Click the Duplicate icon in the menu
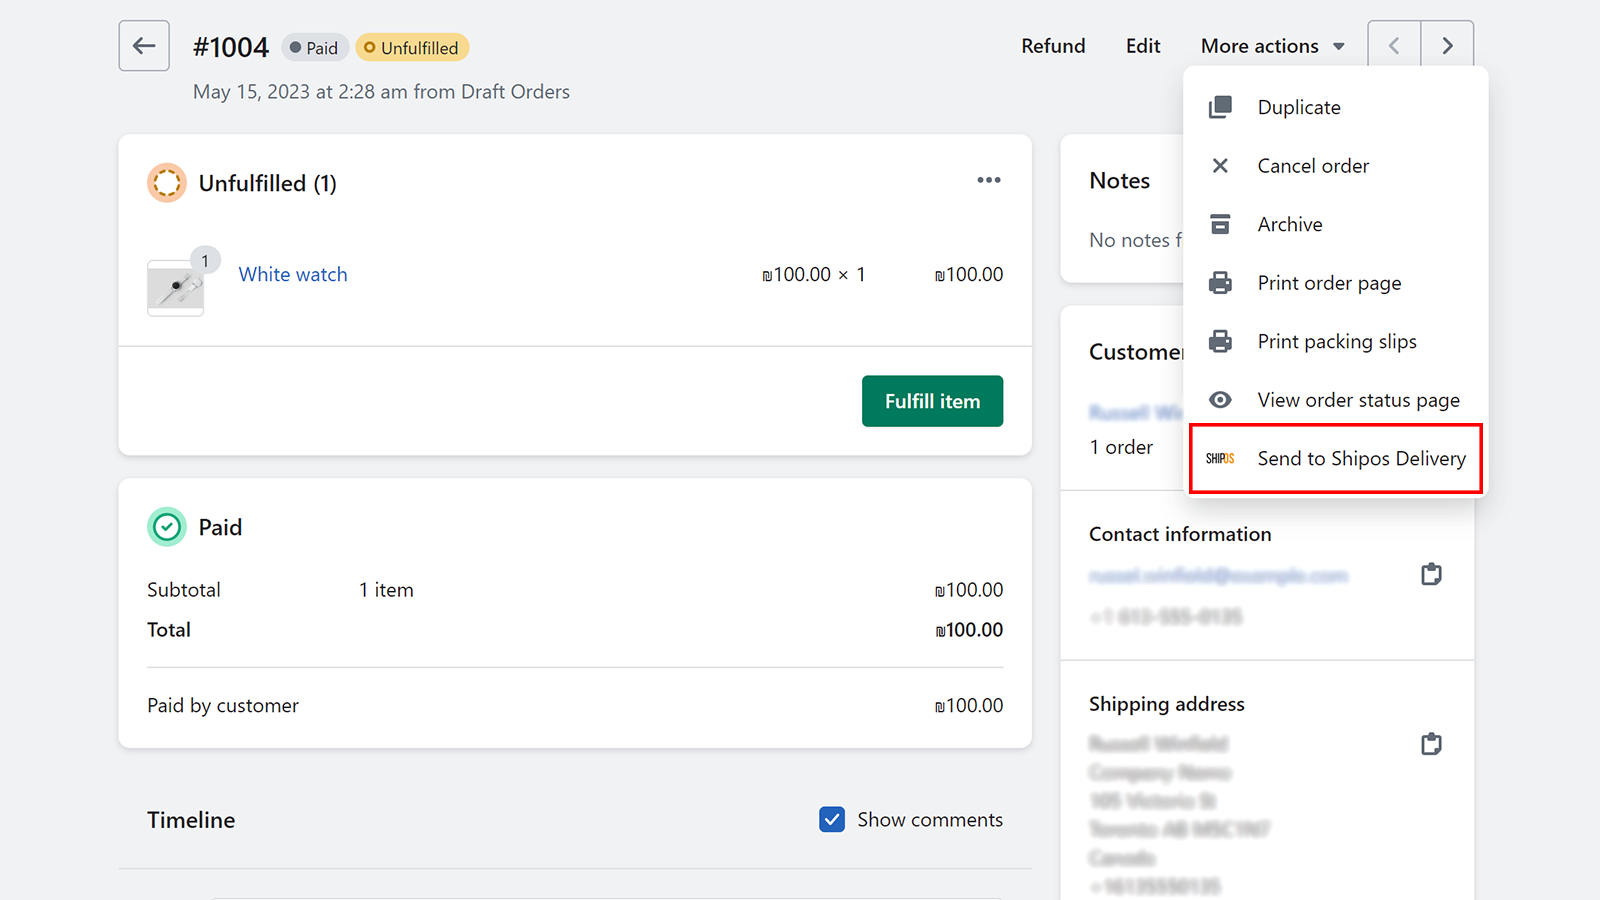Image resolution: width=1600 pixels, height=900 pixels. [1220, 106]
